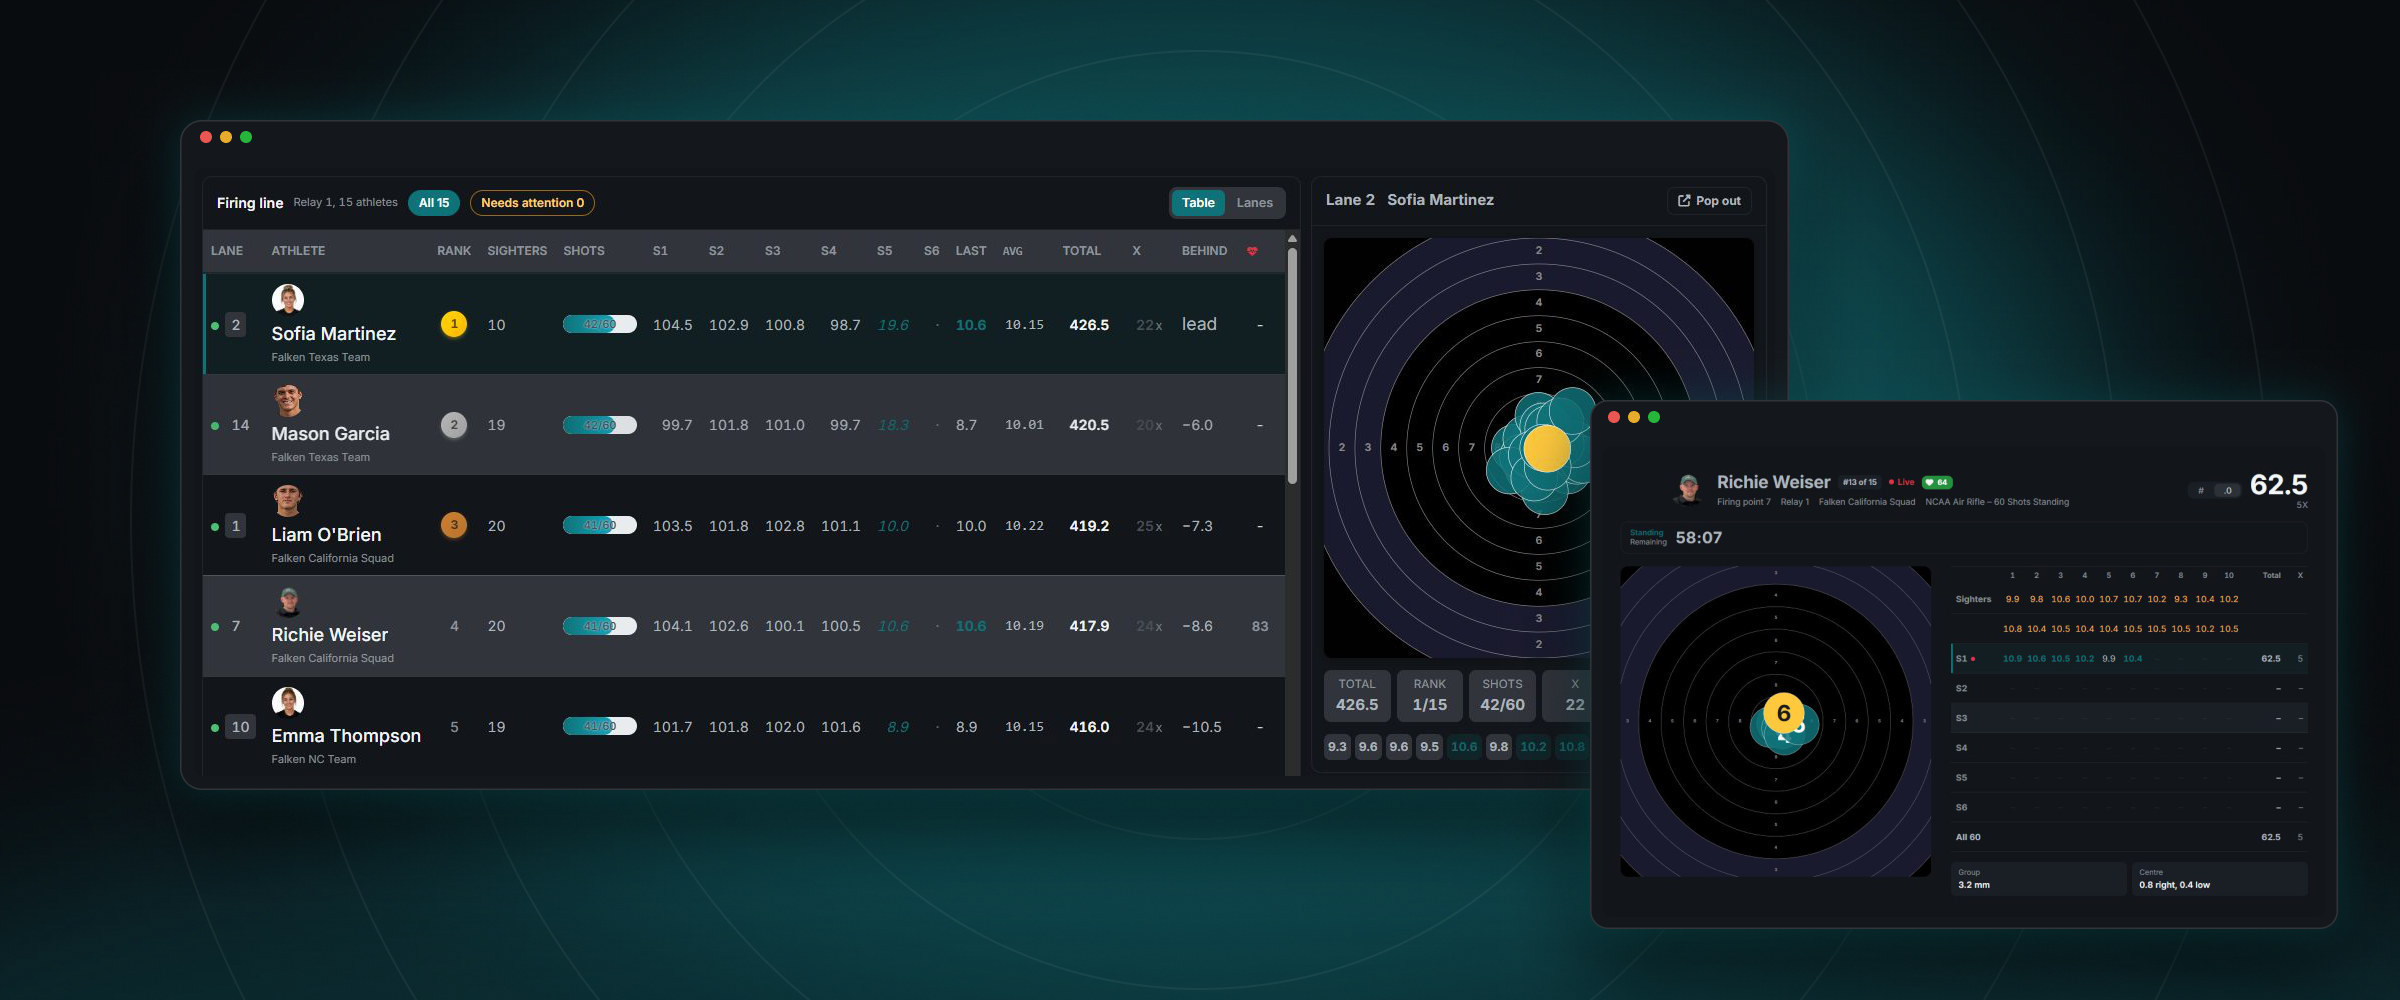Click the red Live indicator for Richie Weiser
The width and height of the screenshot is (2400, 1000).
pos(1901,482)
